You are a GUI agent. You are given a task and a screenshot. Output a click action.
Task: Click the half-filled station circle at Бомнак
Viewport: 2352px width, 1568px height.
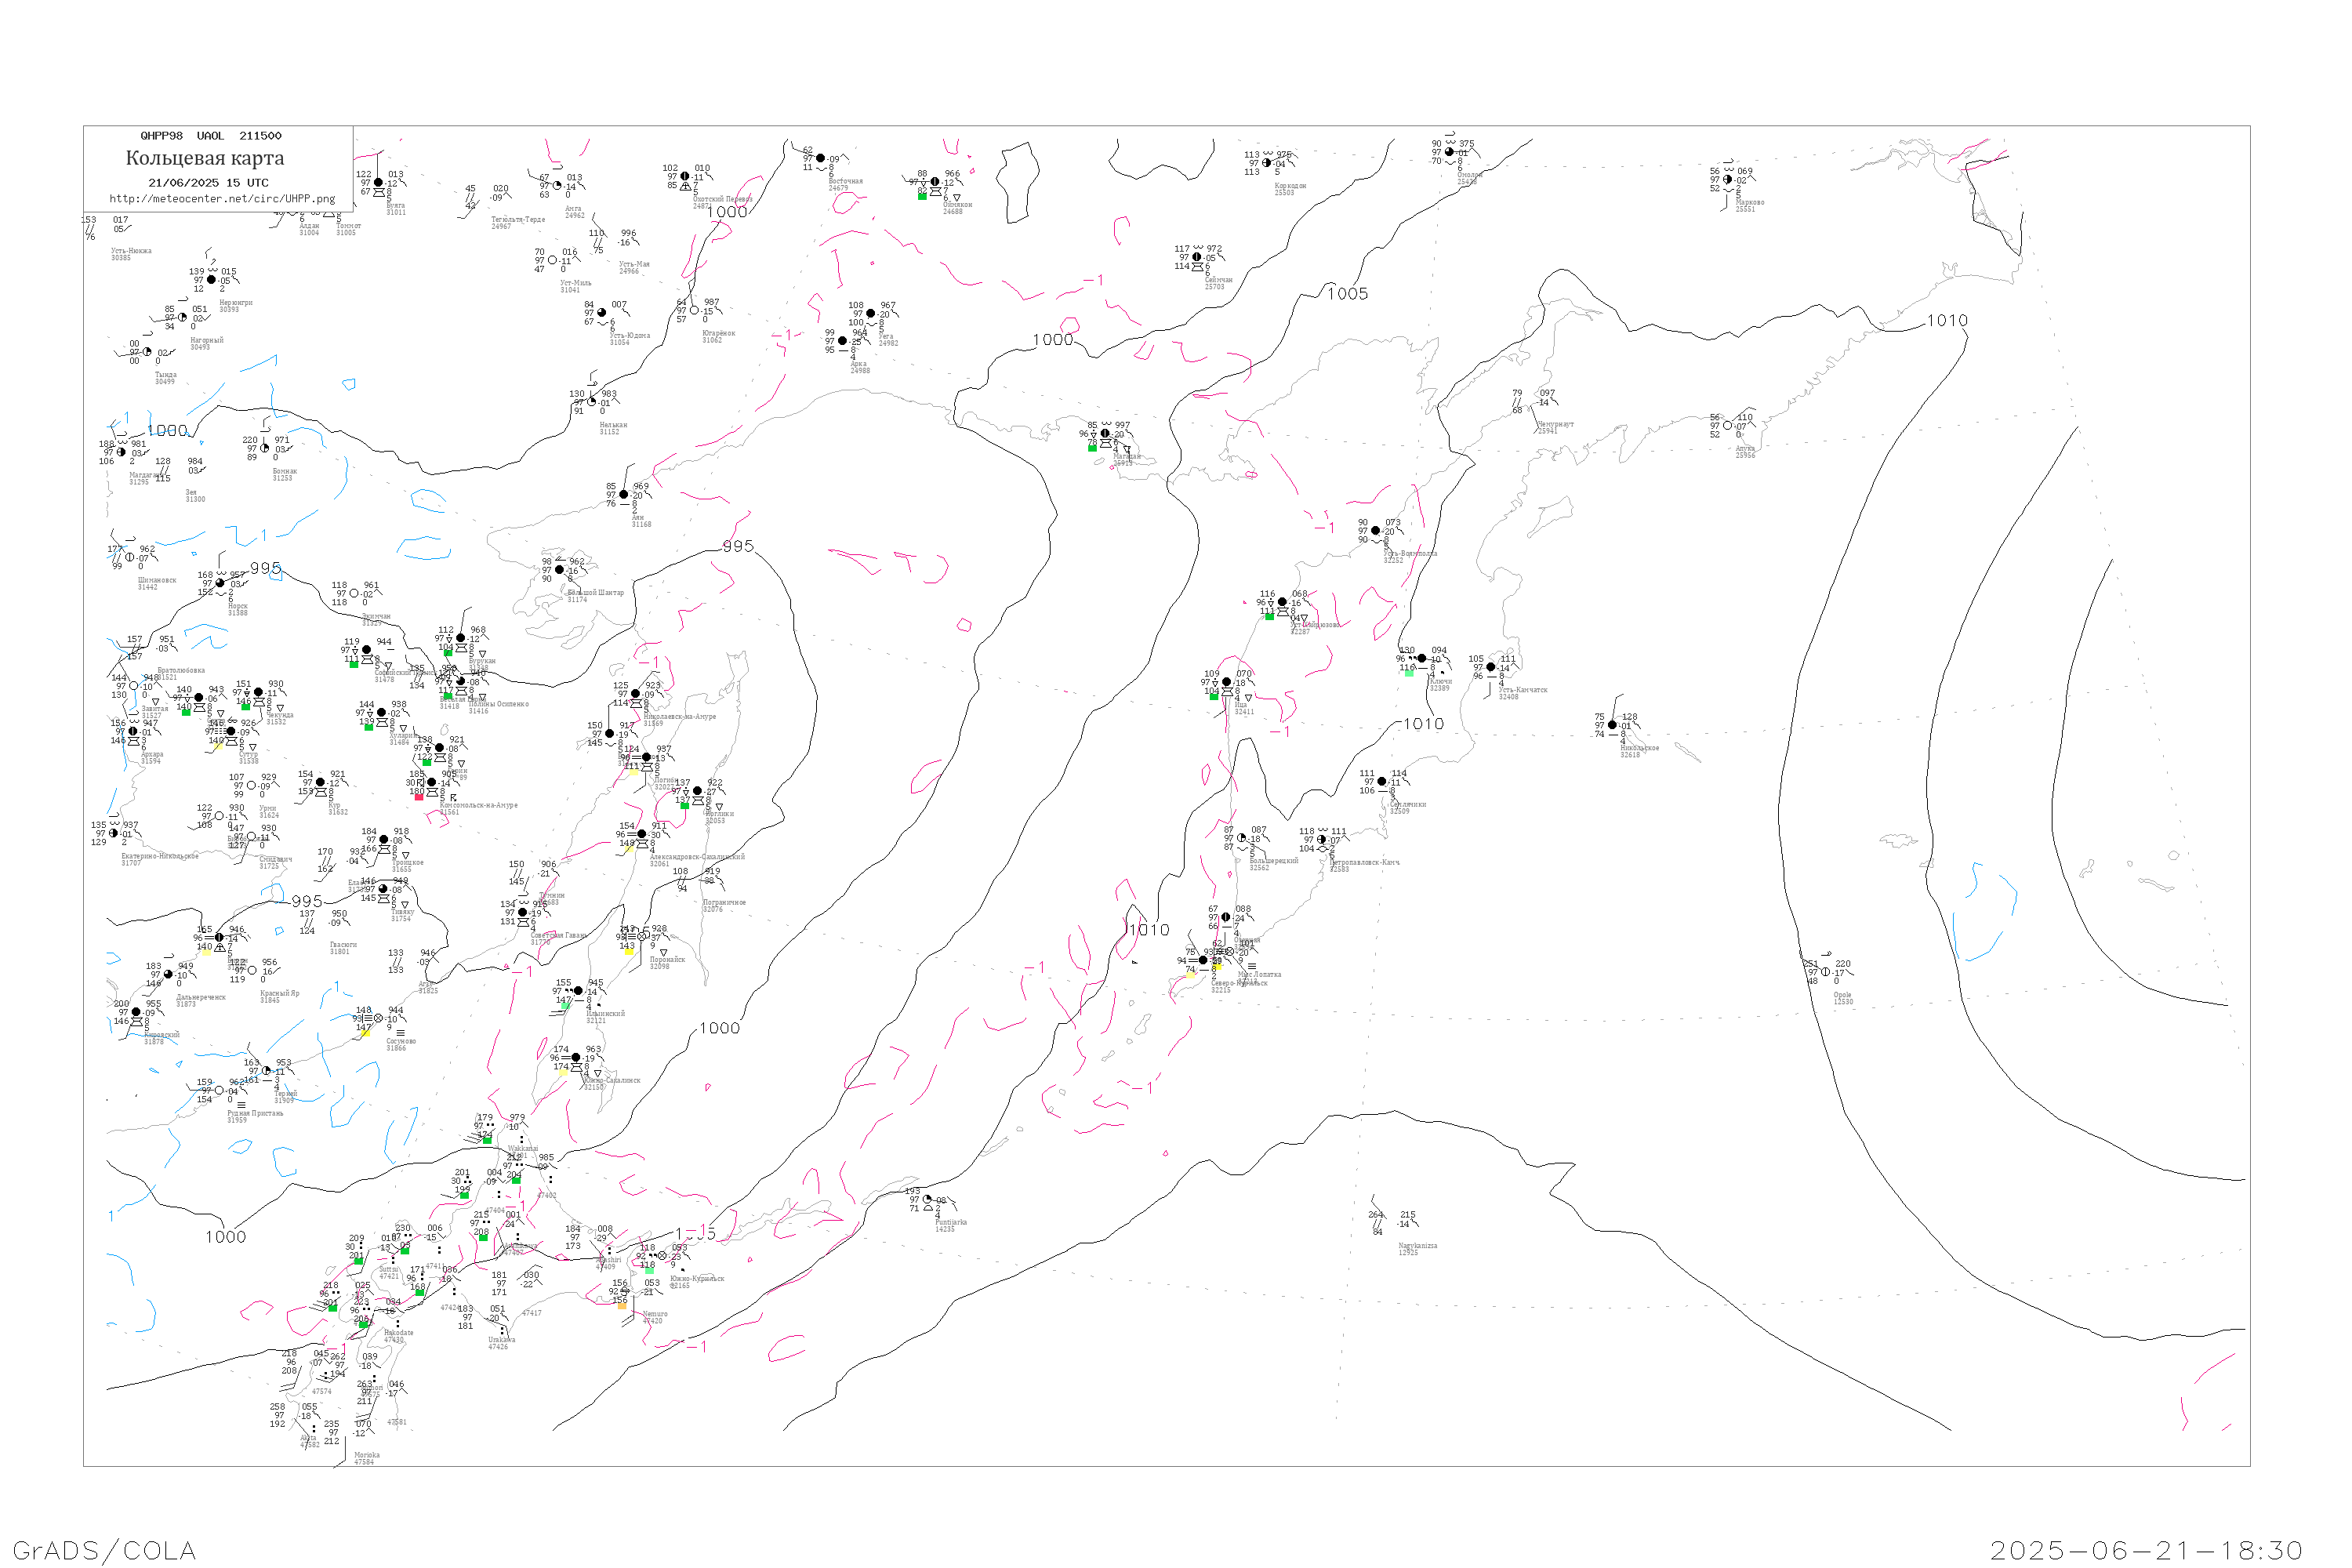[264, 449]
